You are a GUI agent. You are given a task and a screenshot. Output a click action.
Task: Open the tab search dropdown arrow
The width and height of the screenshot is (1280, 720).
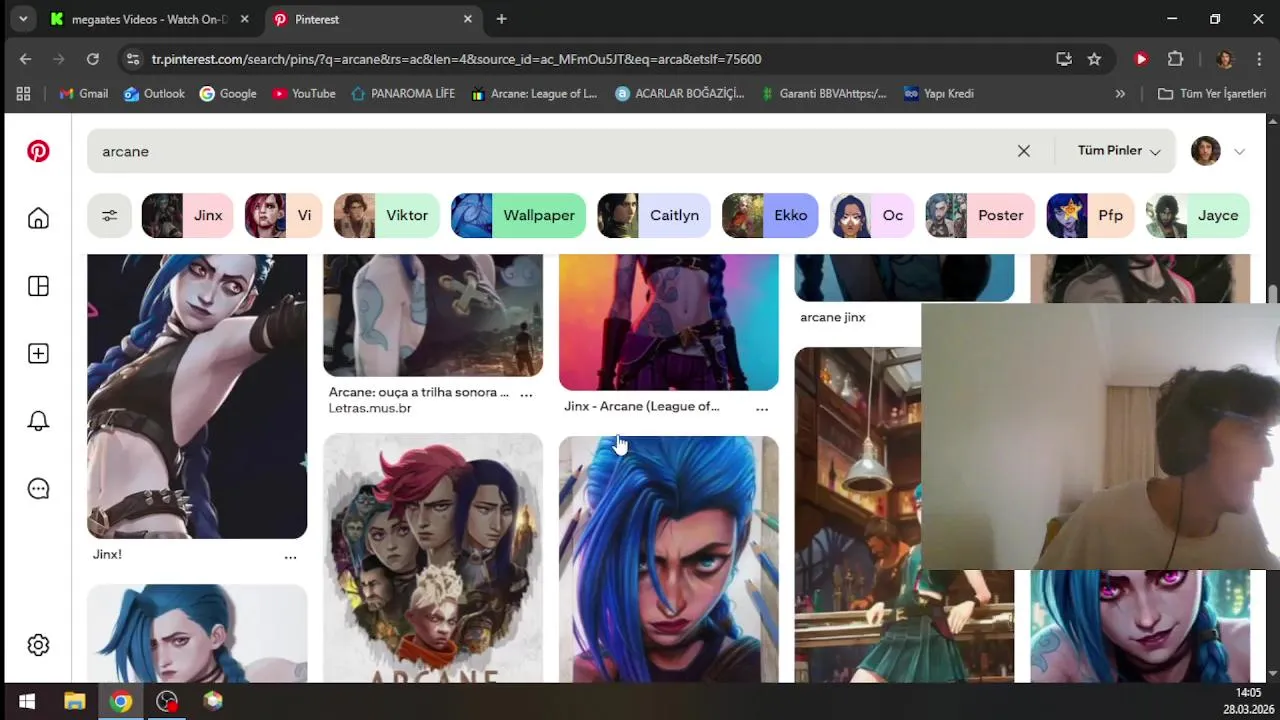(23, 19)
